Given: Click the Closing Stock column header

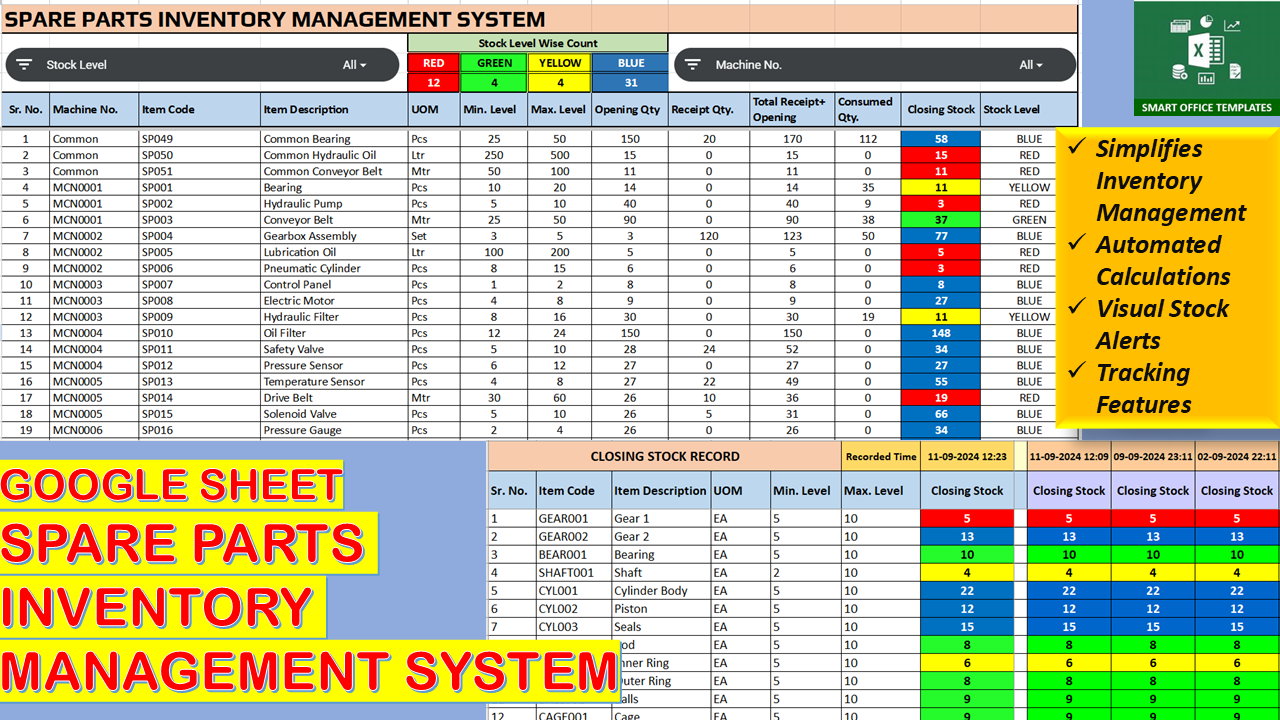Looking at the screenshot, I should click(940, 110).
